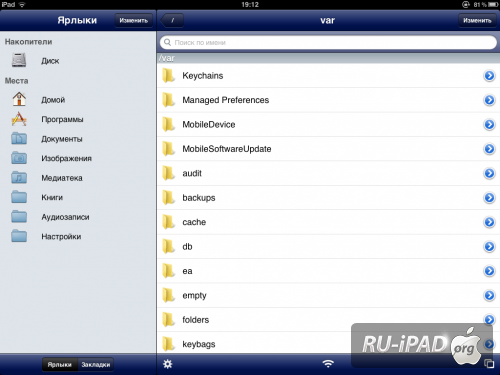This screenshot has width=500, height=375.
Task: Show details arrow for db
Action: pos(489,246)
